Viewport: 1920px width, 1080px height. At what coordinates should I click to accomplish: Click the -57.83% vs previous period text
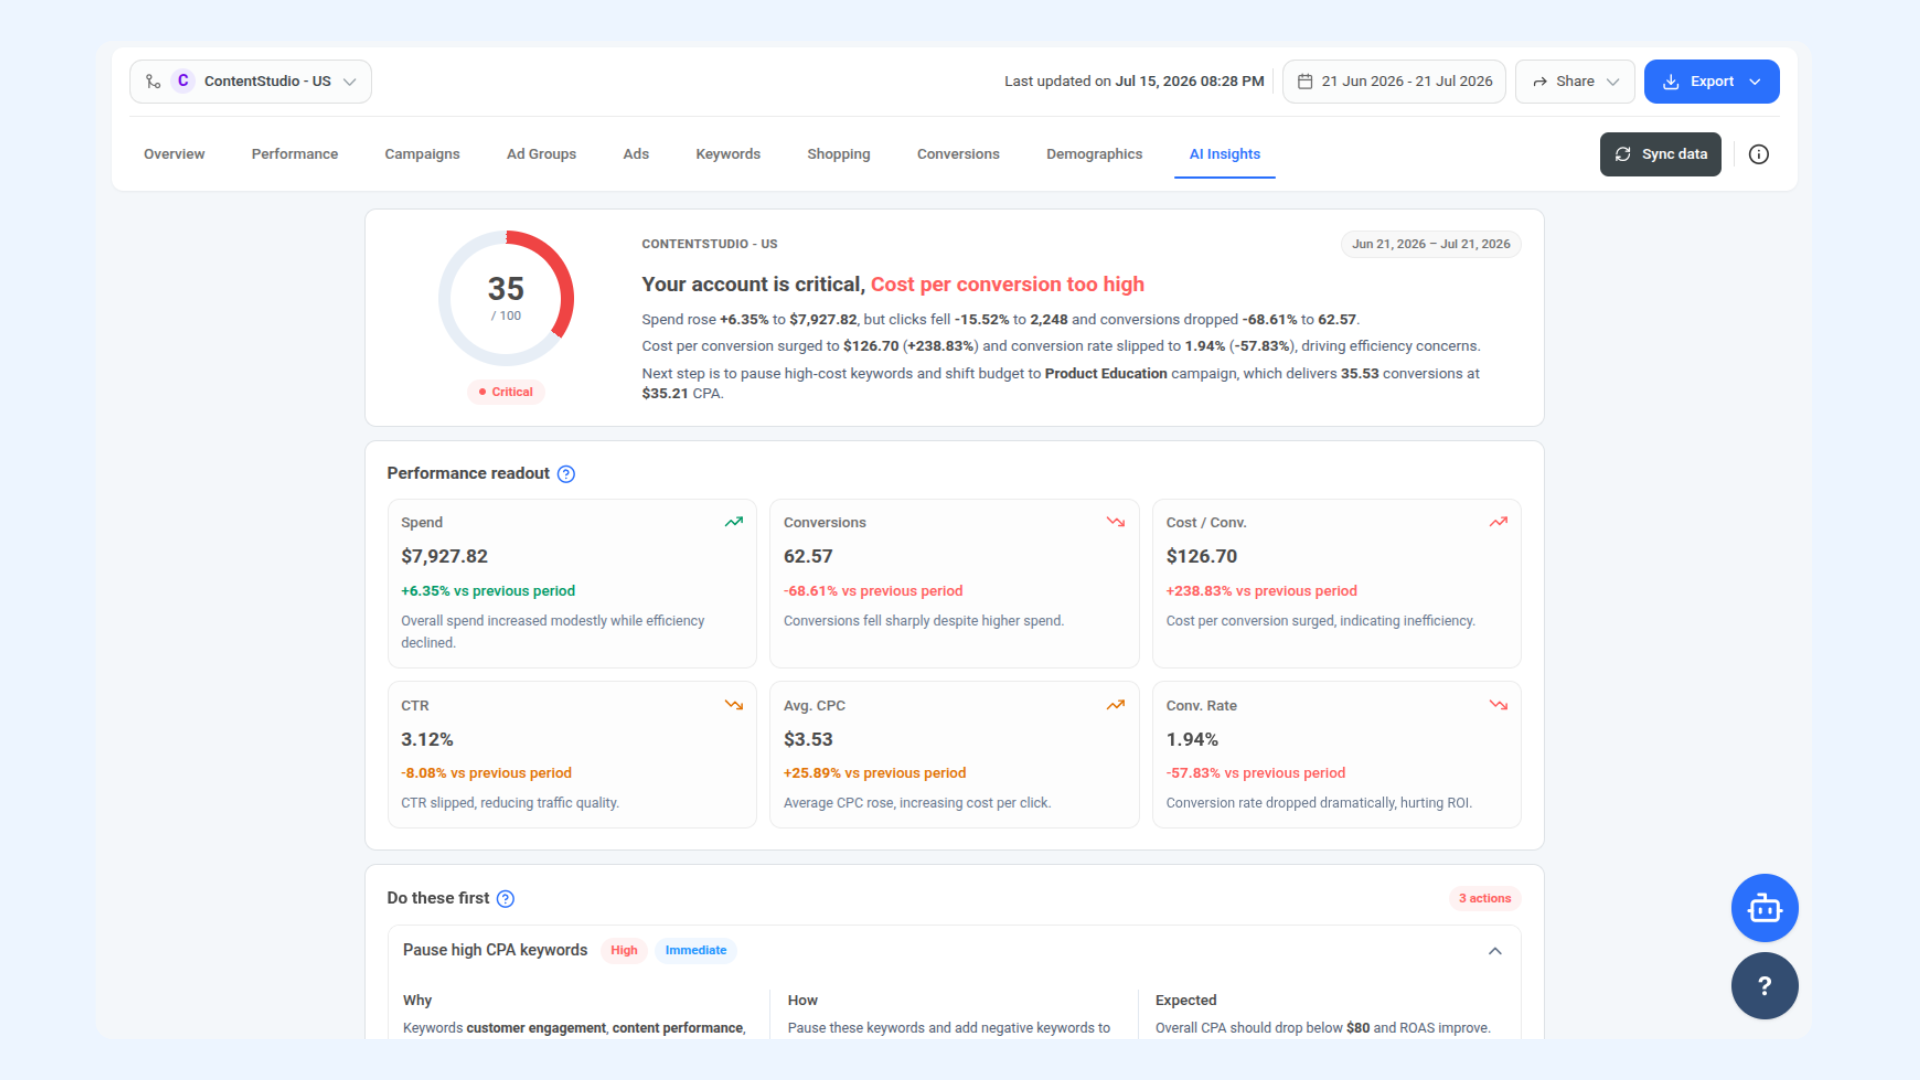coord(1255,773)
